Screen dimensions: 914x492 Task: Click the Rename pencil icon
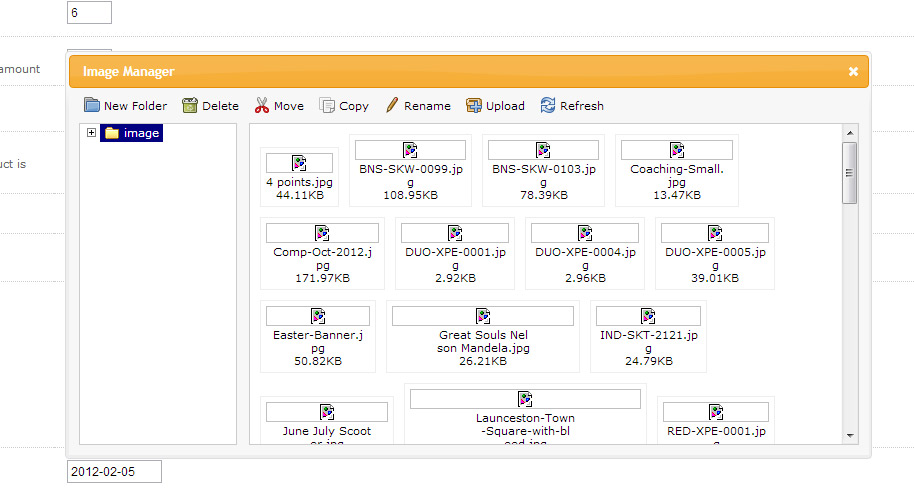coord(392,106)
